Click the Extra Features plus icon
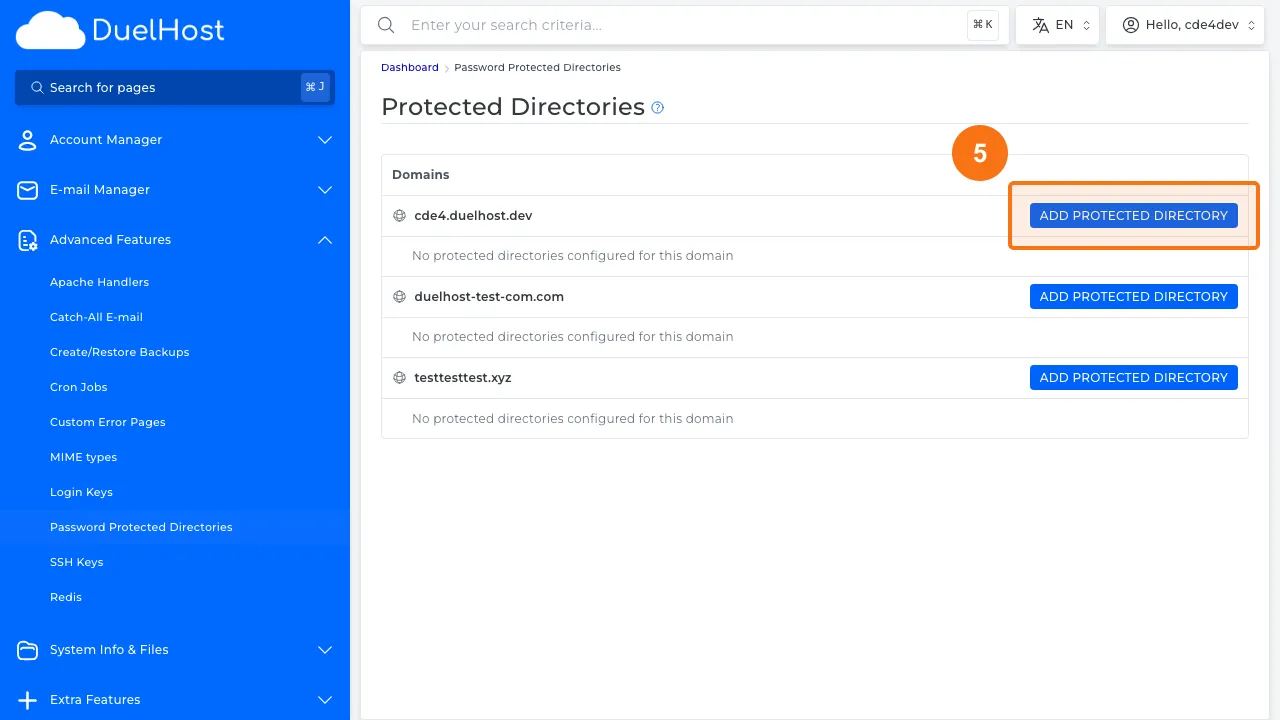This screenshot has height=720, width=1280. point(28,700)
